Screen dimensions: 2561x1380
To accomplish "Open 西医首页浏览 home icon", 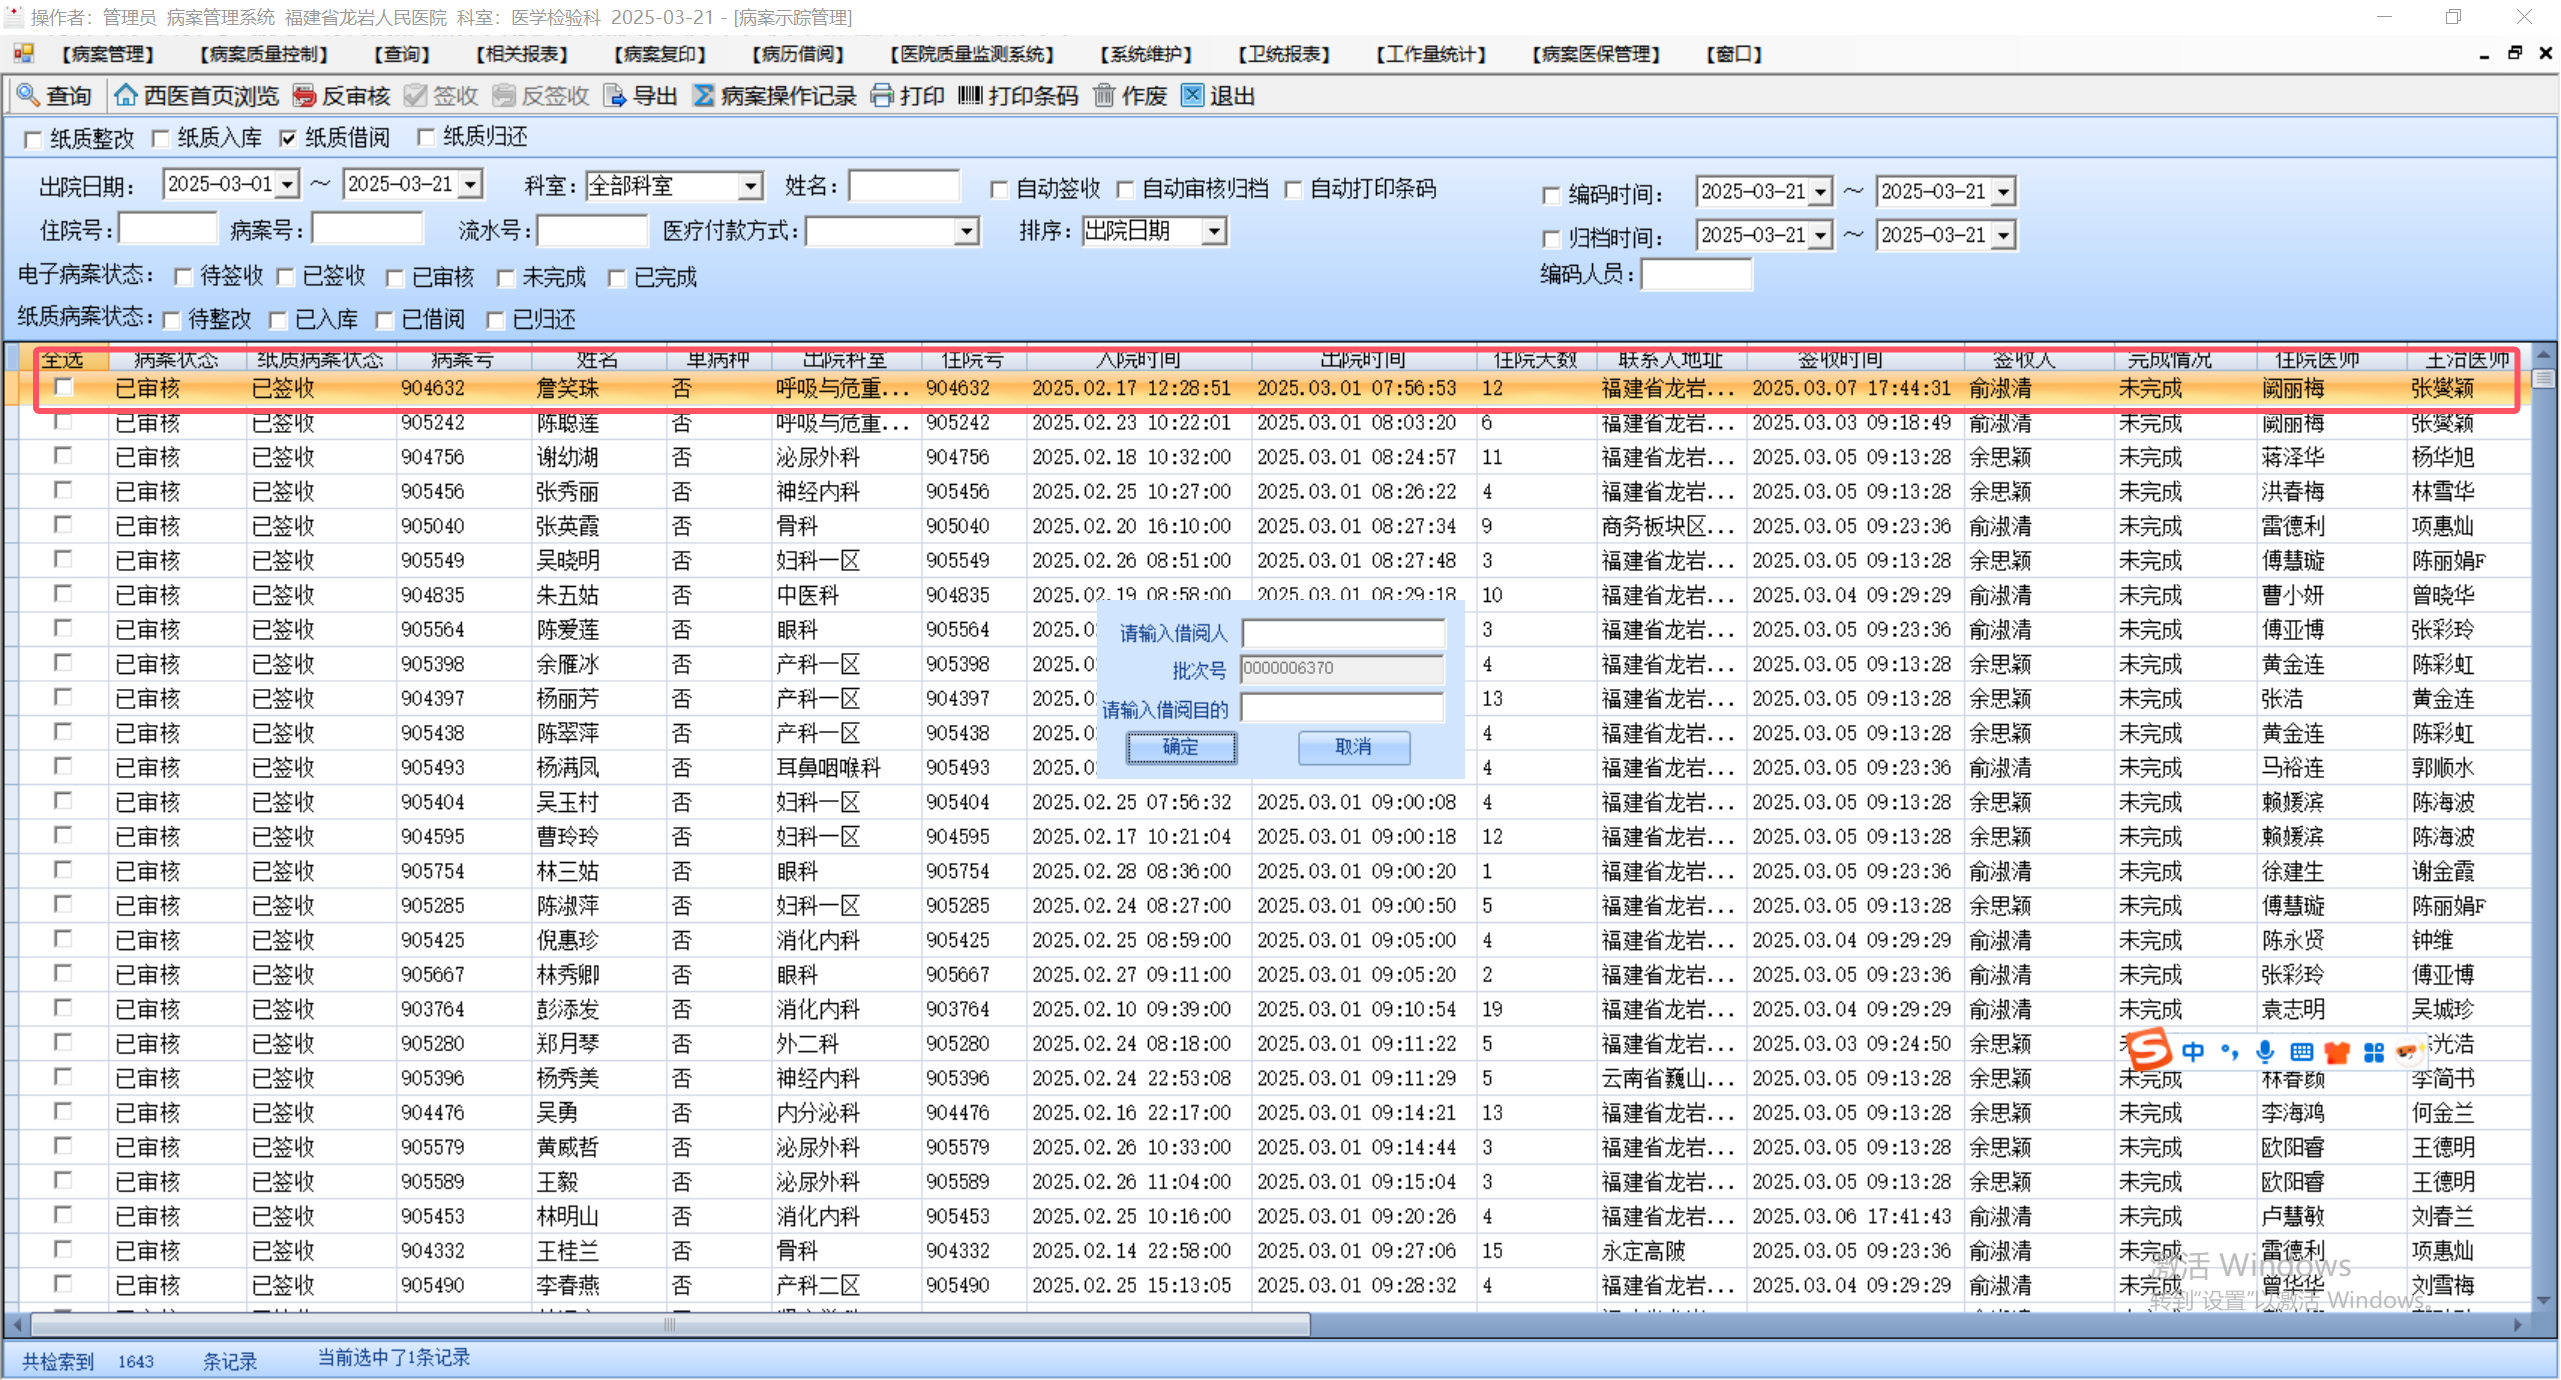I will point(126,96).
